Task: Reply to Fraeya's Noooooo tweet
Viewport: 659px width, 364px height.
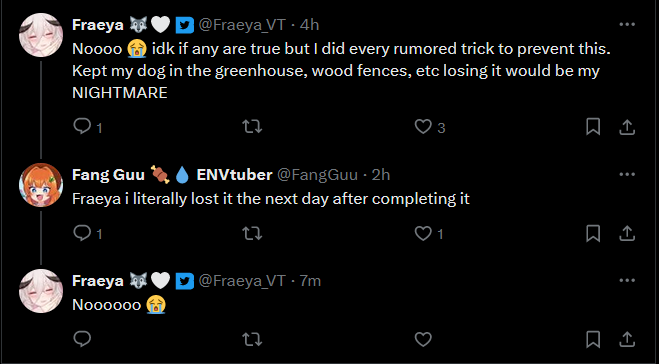Action: (82, 339)
